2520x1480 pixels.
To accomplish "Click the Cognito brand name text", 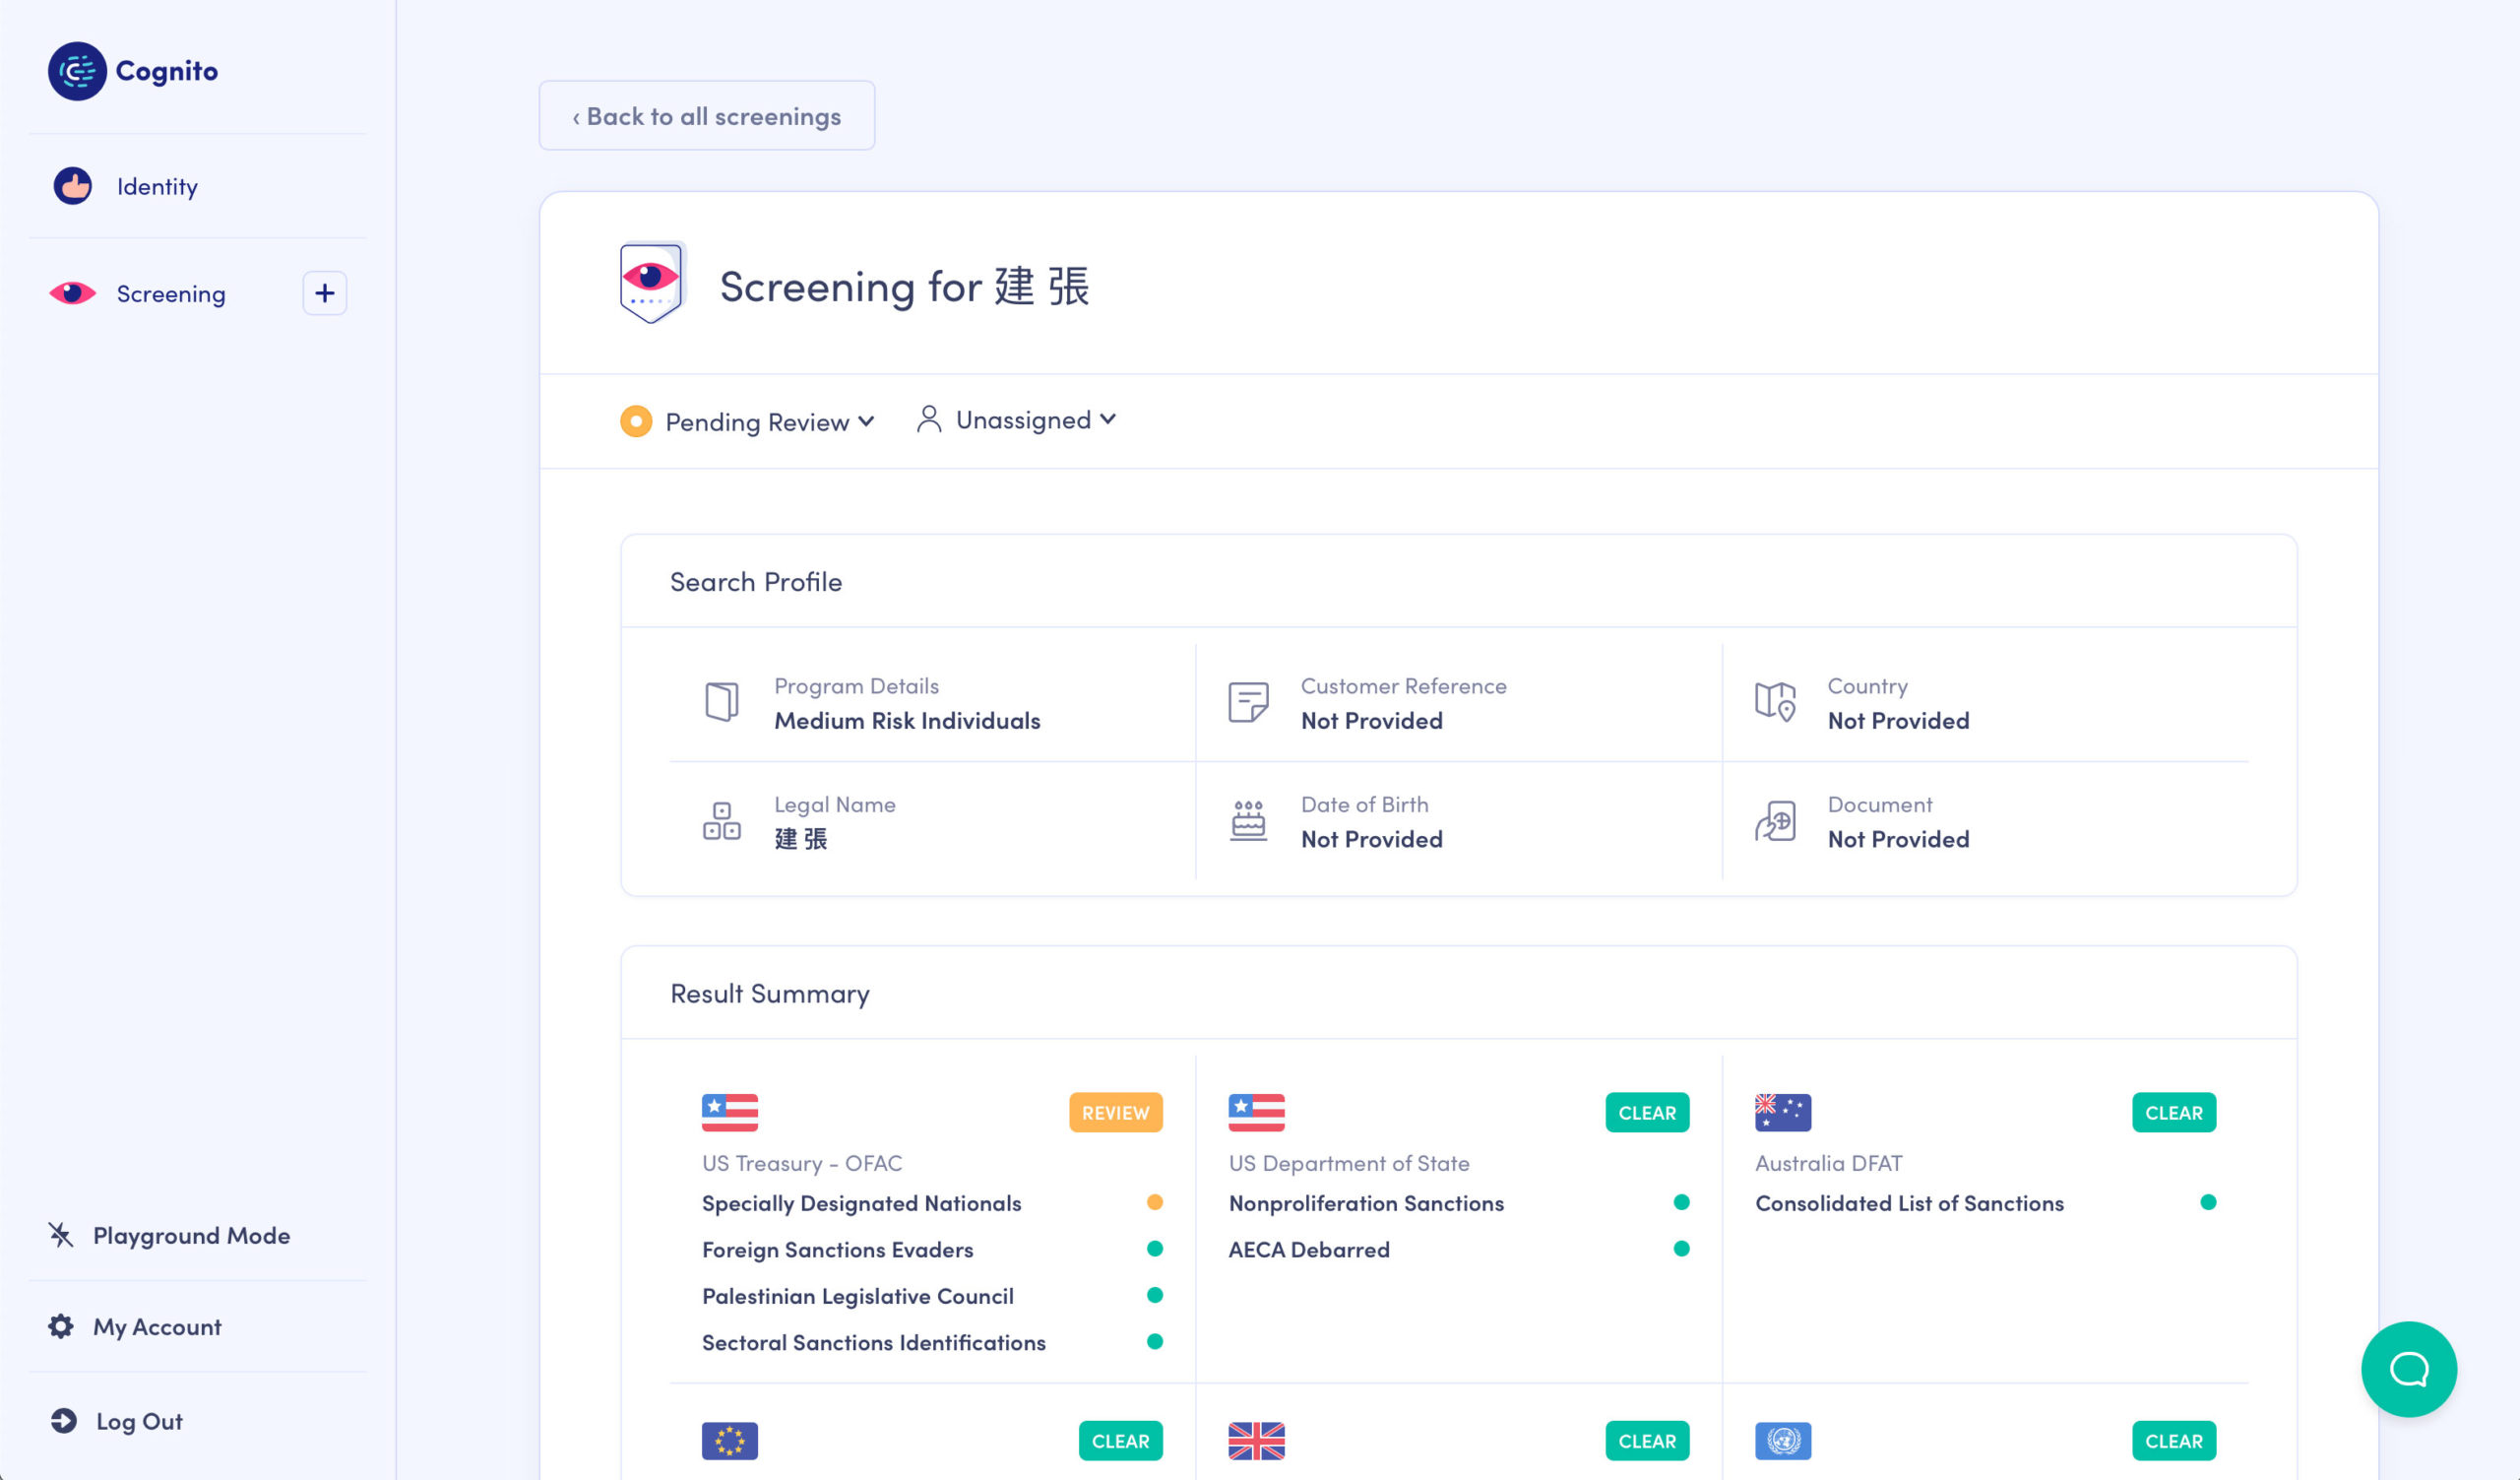I will [x=167, y=71].
